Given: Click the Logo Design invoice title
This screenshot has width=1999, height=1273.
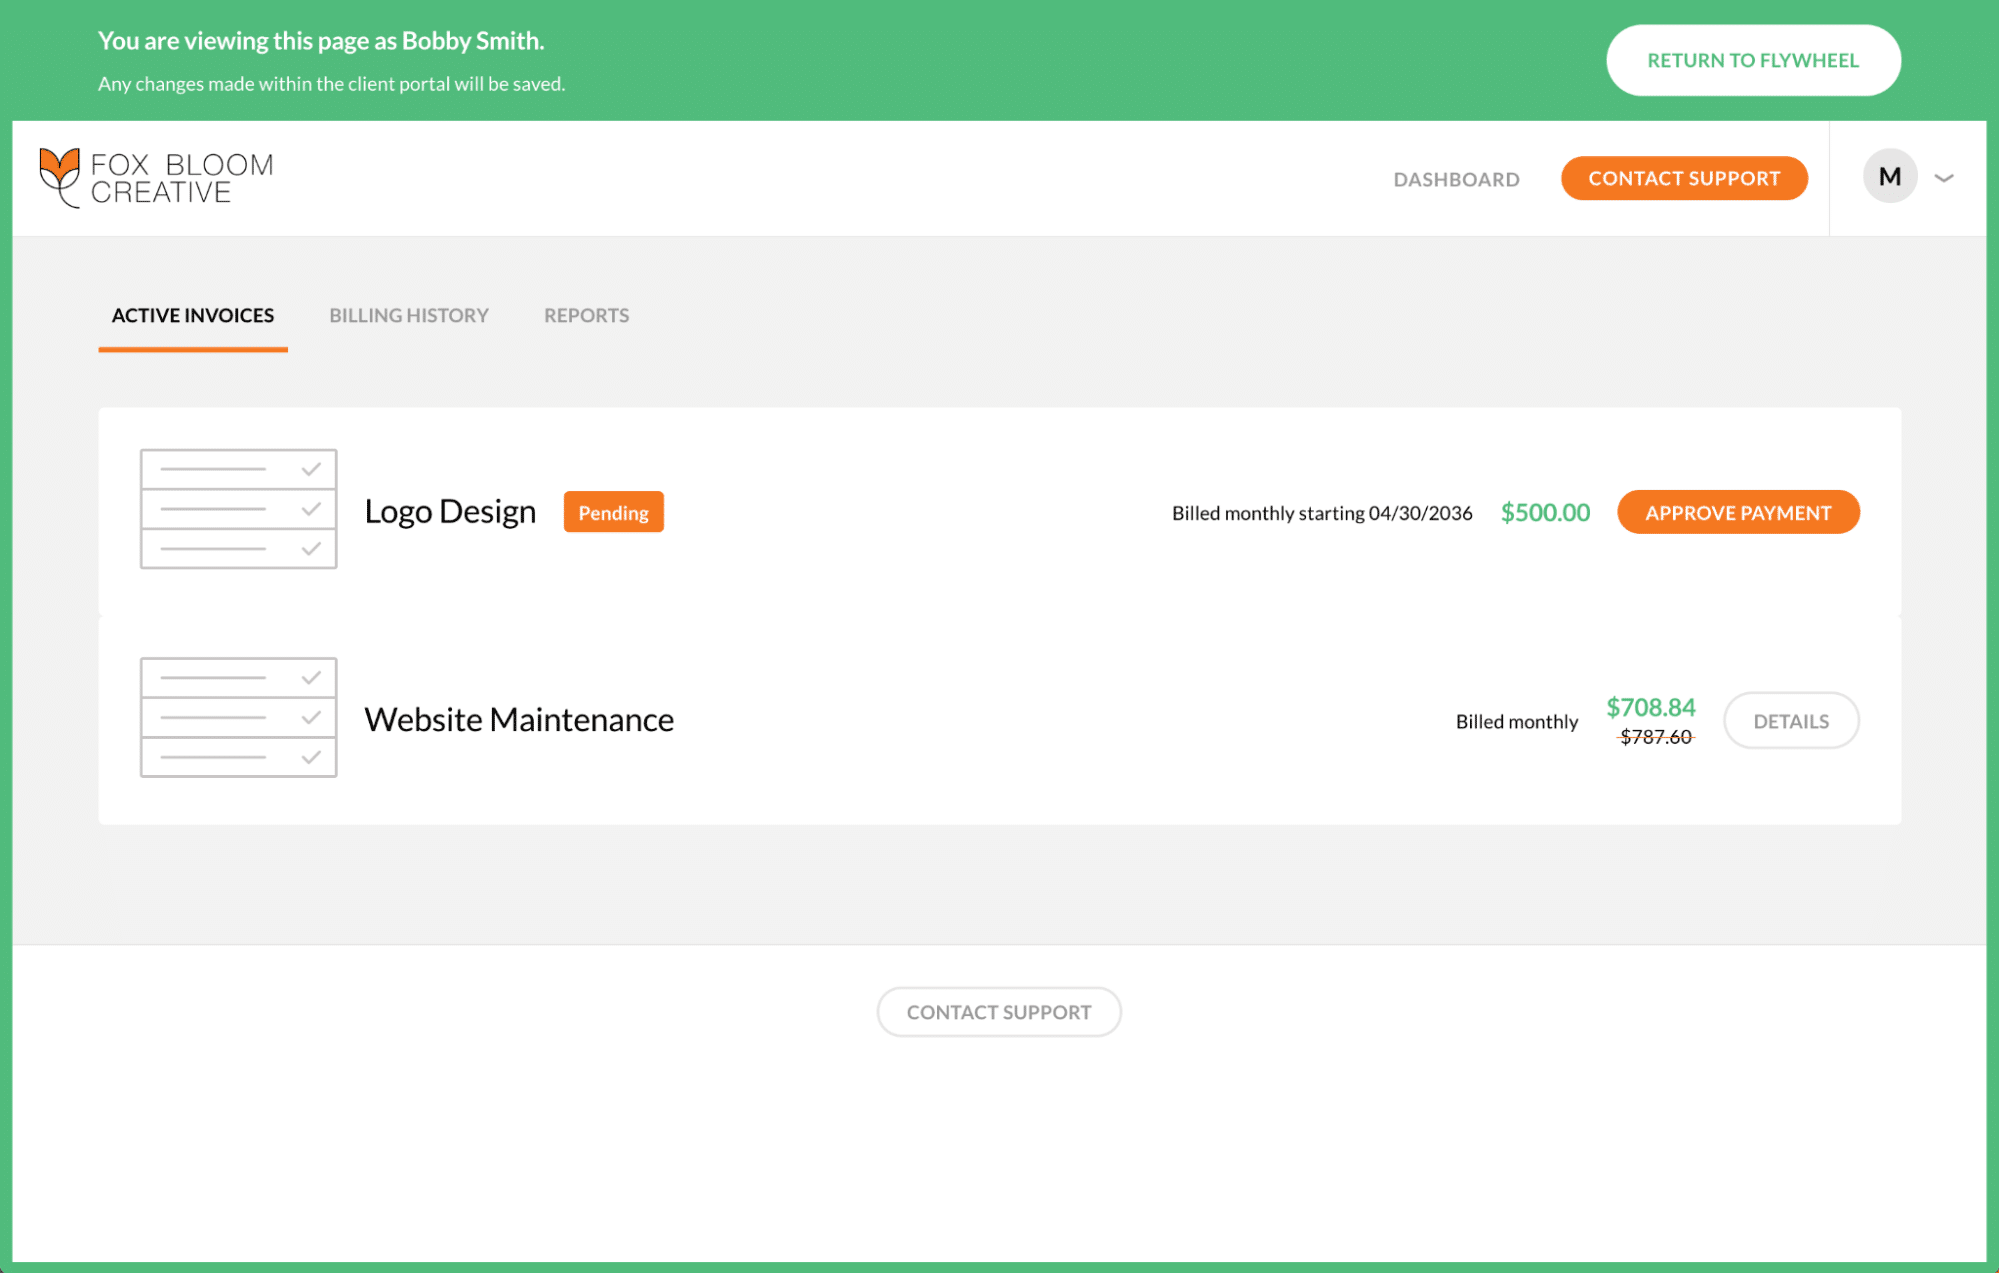Looking at the screenshot, I should click(x=450, y=511).
